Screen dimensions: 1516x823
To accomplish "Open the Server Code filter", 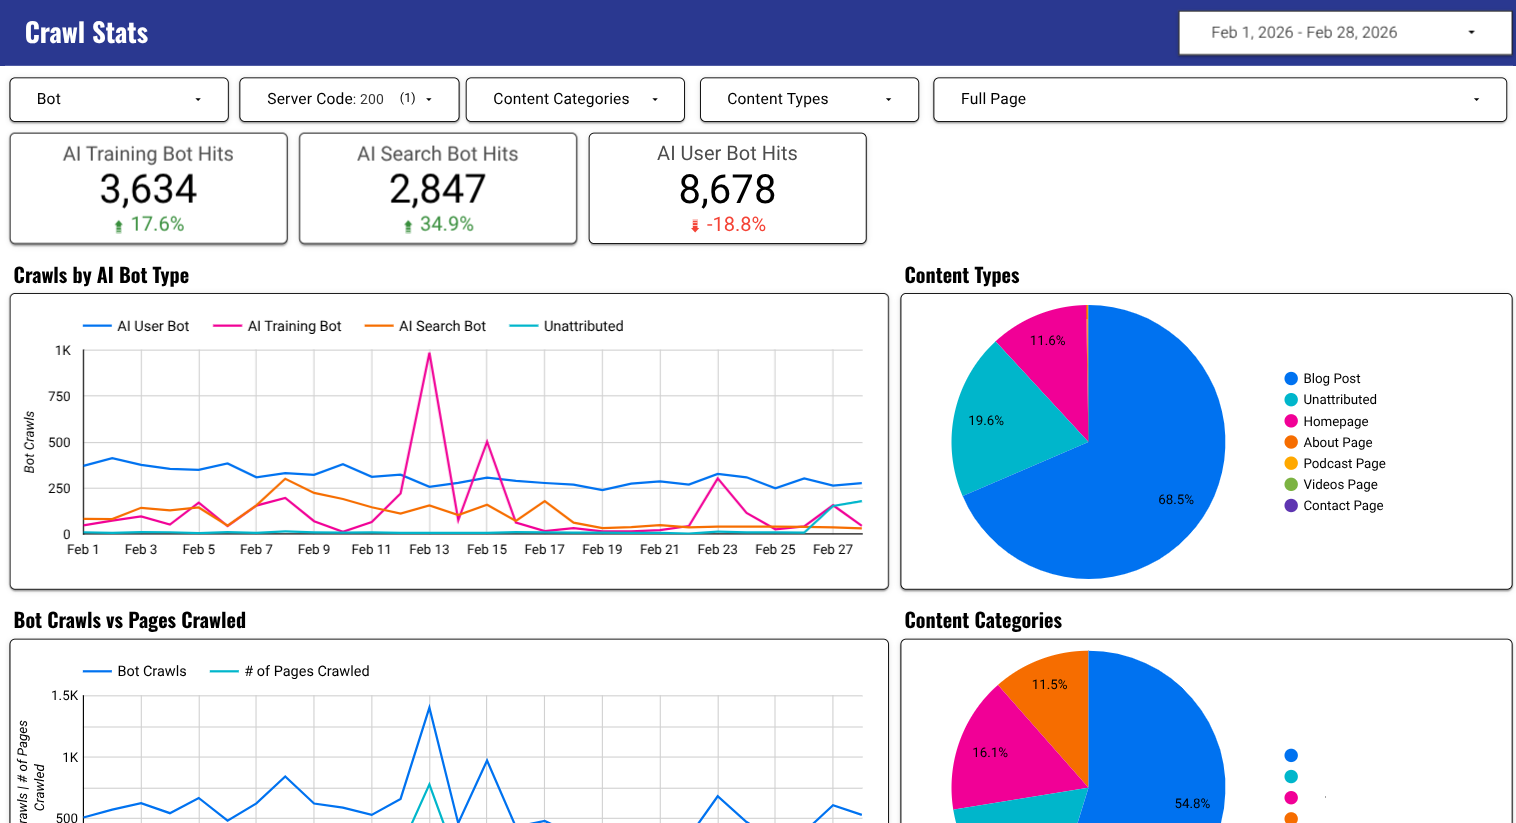I will (348, 99).
